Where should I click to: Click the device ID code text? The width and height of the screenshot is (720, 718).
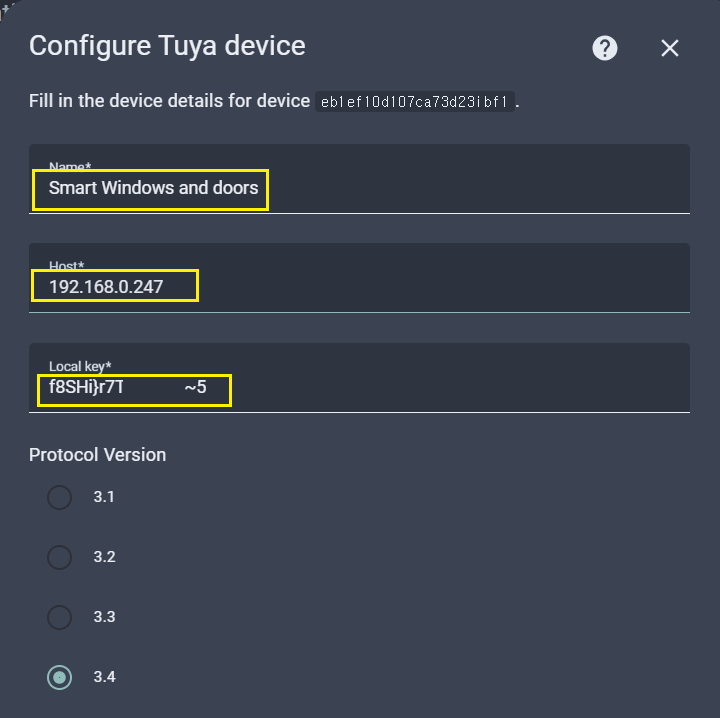[x=415, y=102]
